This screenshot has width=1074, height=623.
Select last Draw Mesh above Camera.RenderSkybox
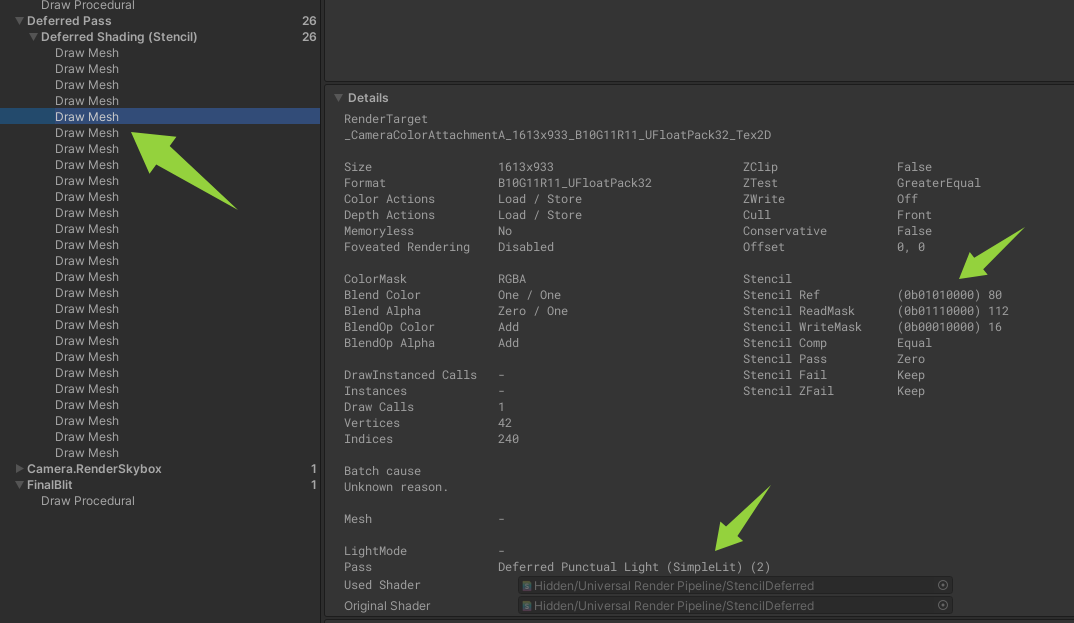coord(87,453)
